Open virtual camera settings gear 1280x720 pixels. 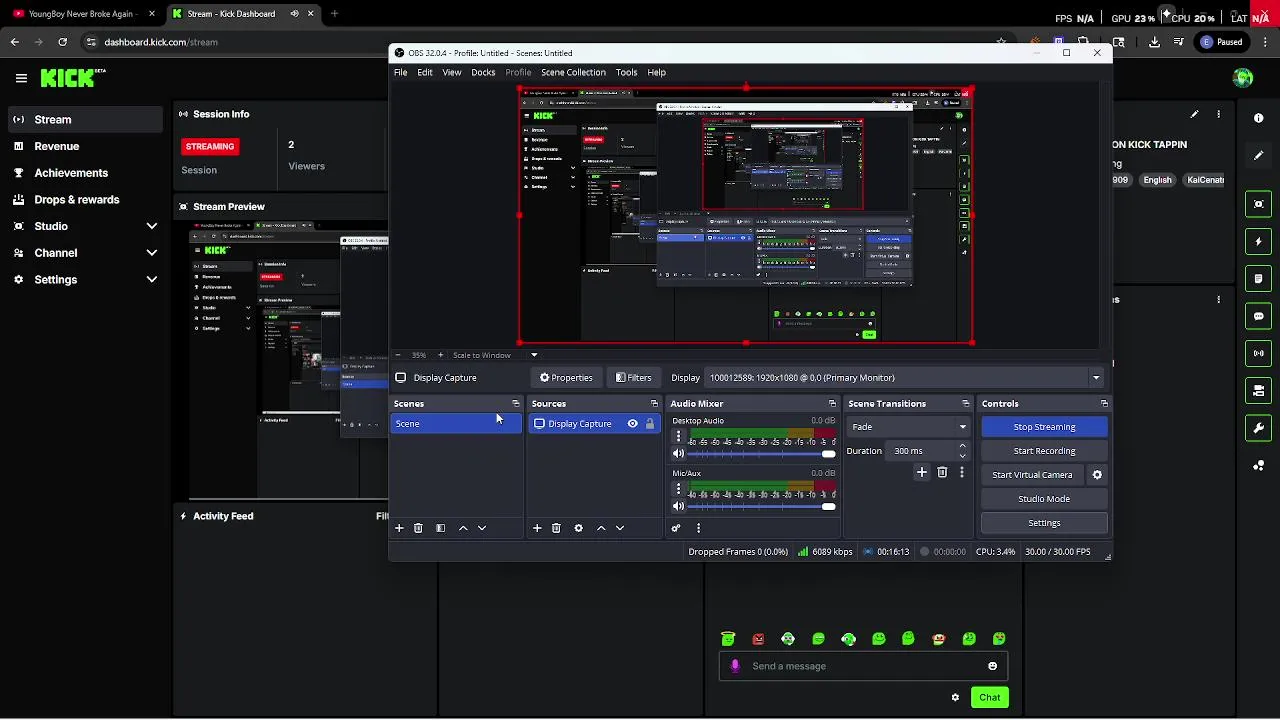tap(1097, 475)
